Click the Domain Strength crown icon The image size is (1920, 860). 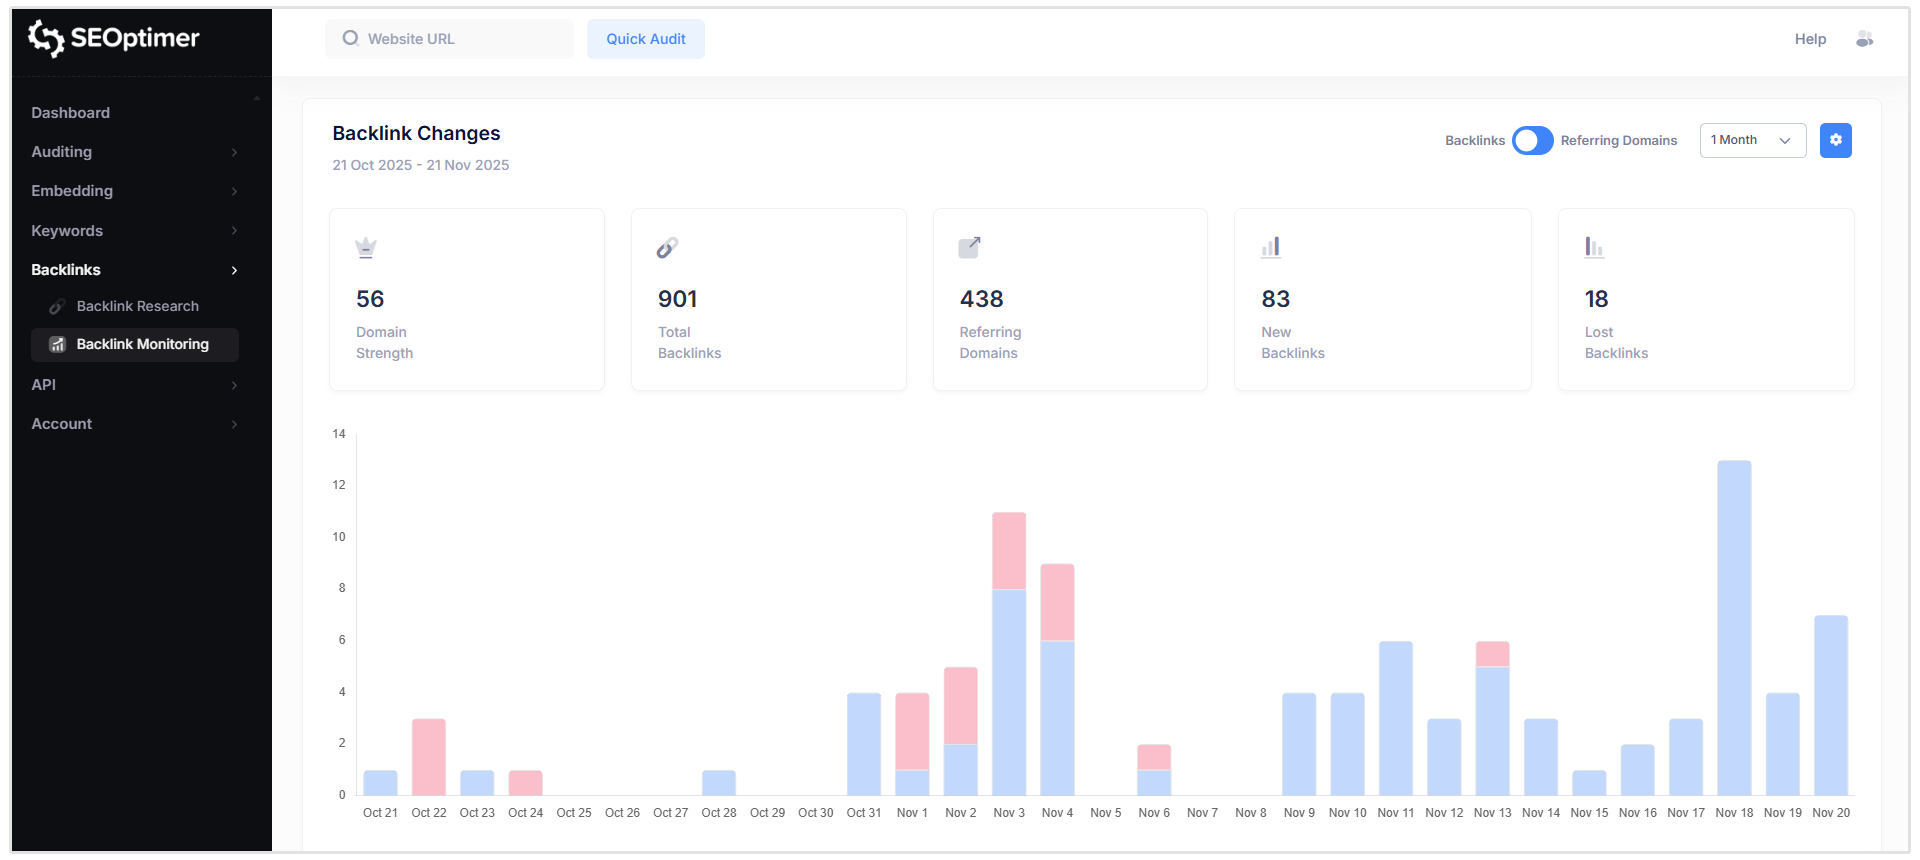pyautogui.click(x=366, y=248)
